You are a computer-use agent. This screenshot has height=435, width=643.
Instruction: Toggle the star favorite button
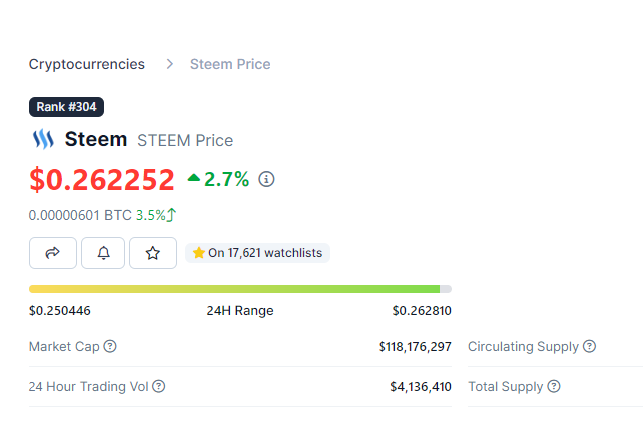coord(153,253)
